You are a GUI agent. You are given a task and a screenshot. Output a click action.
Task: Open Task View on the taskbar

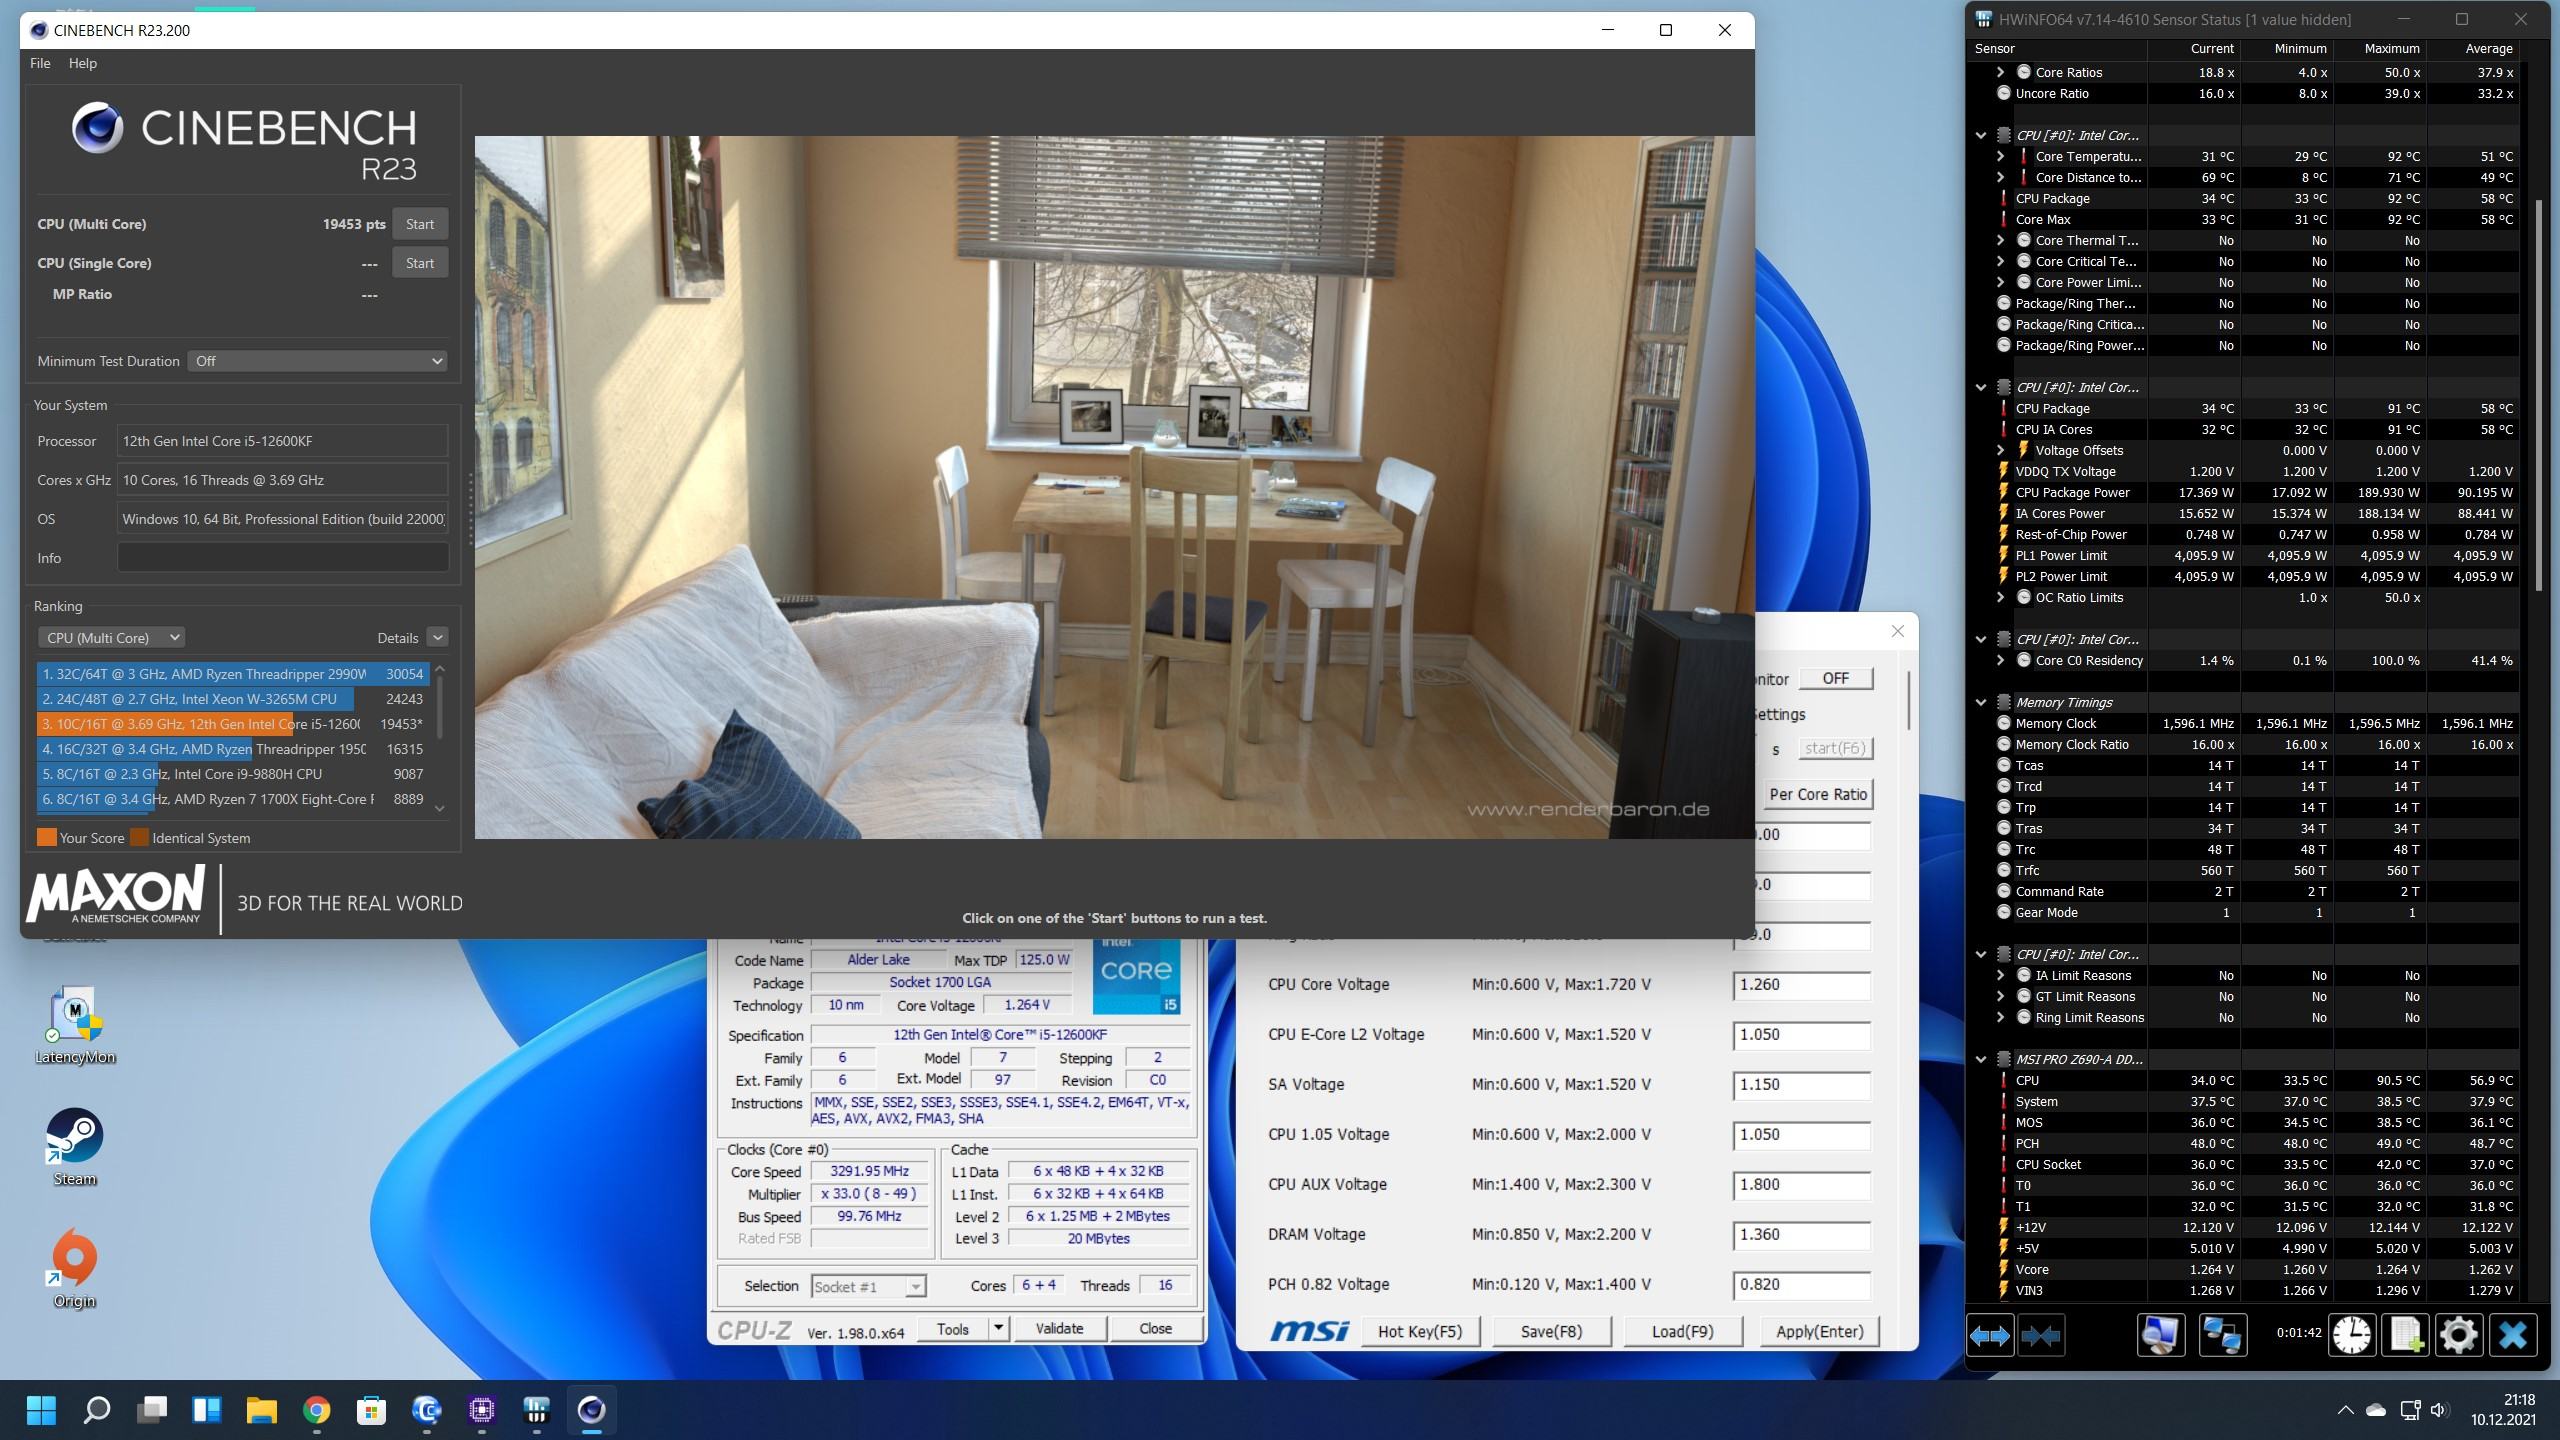[x=151, y=1410]
